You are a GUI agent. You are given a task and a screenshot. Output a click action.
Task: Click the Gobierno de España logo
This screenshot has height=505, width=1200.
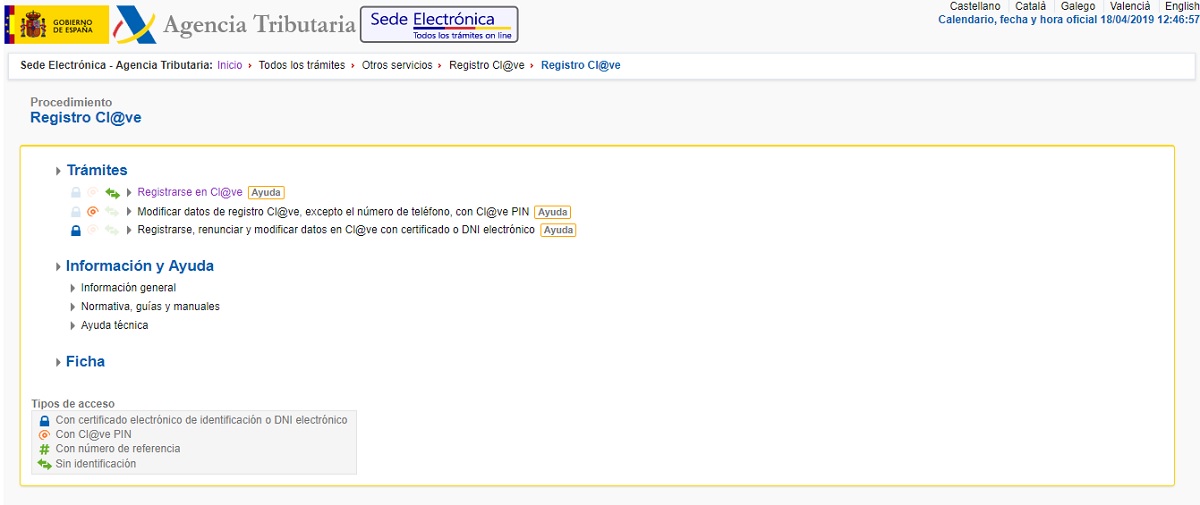pos(57,24)
